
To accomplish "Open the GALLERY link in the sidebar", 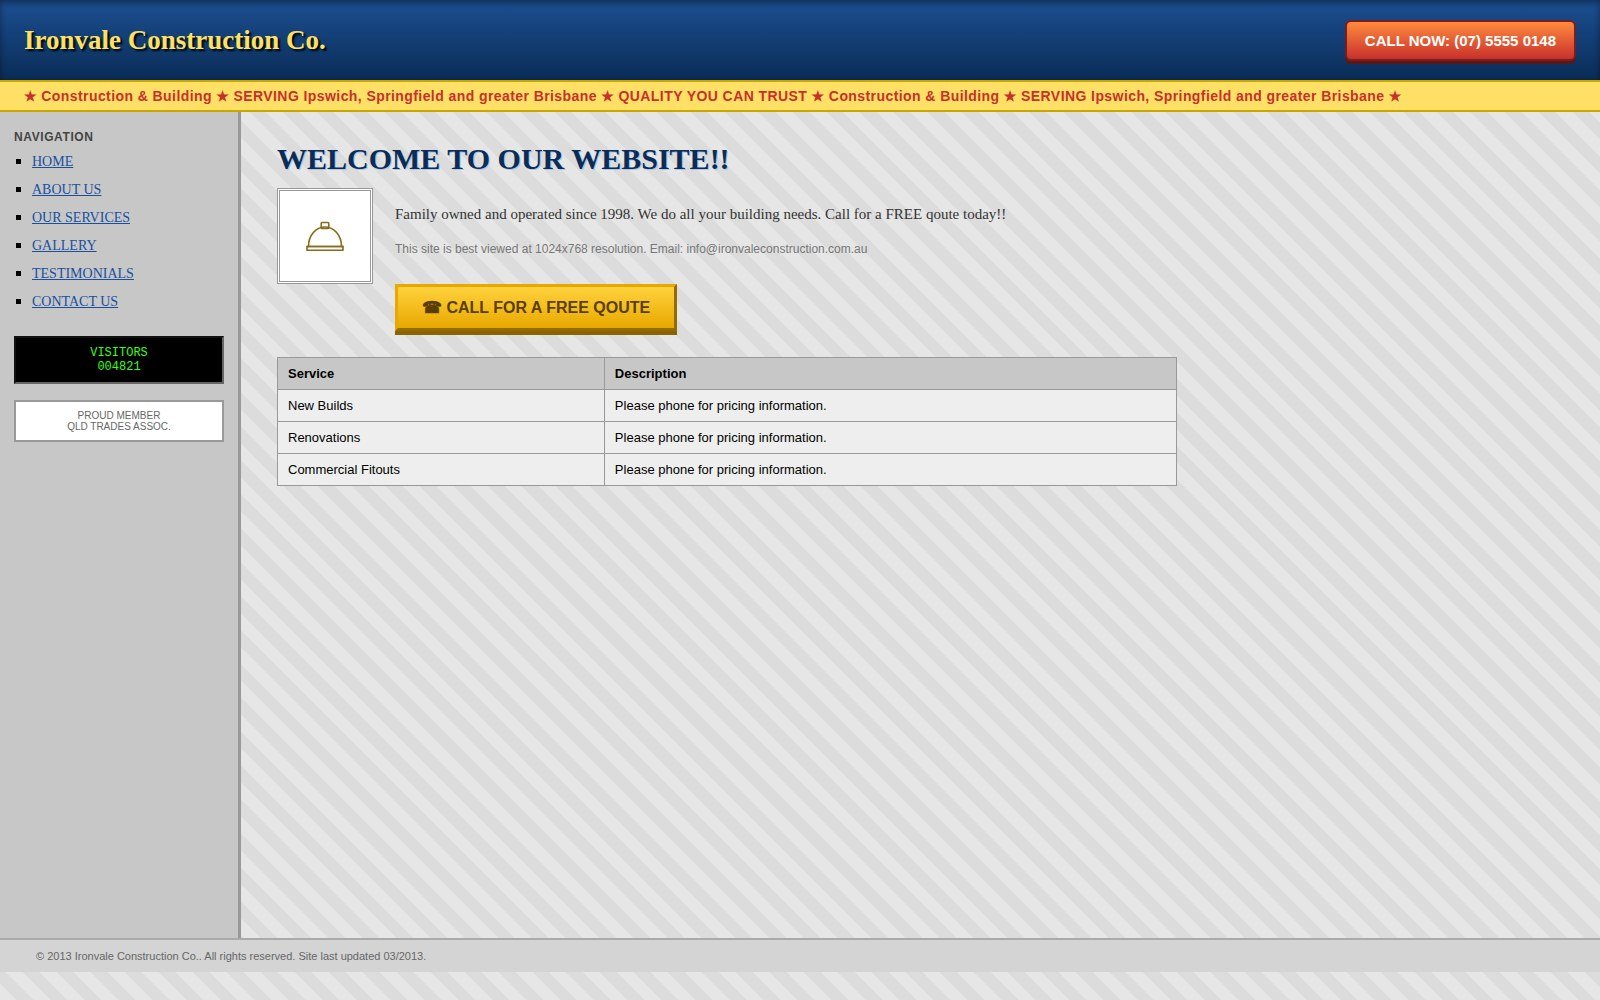I will pos(64,245).
